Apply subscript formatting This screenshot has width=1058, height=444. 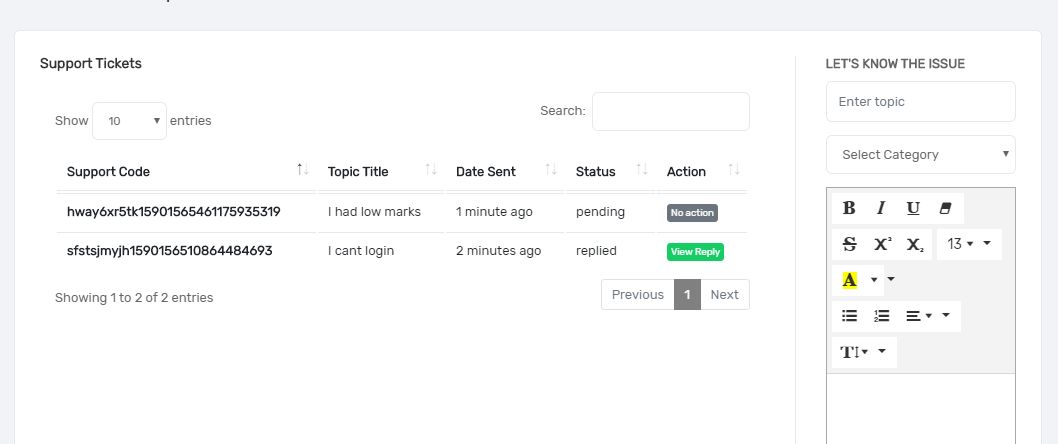pyautogui.click(x=914, y=244)
